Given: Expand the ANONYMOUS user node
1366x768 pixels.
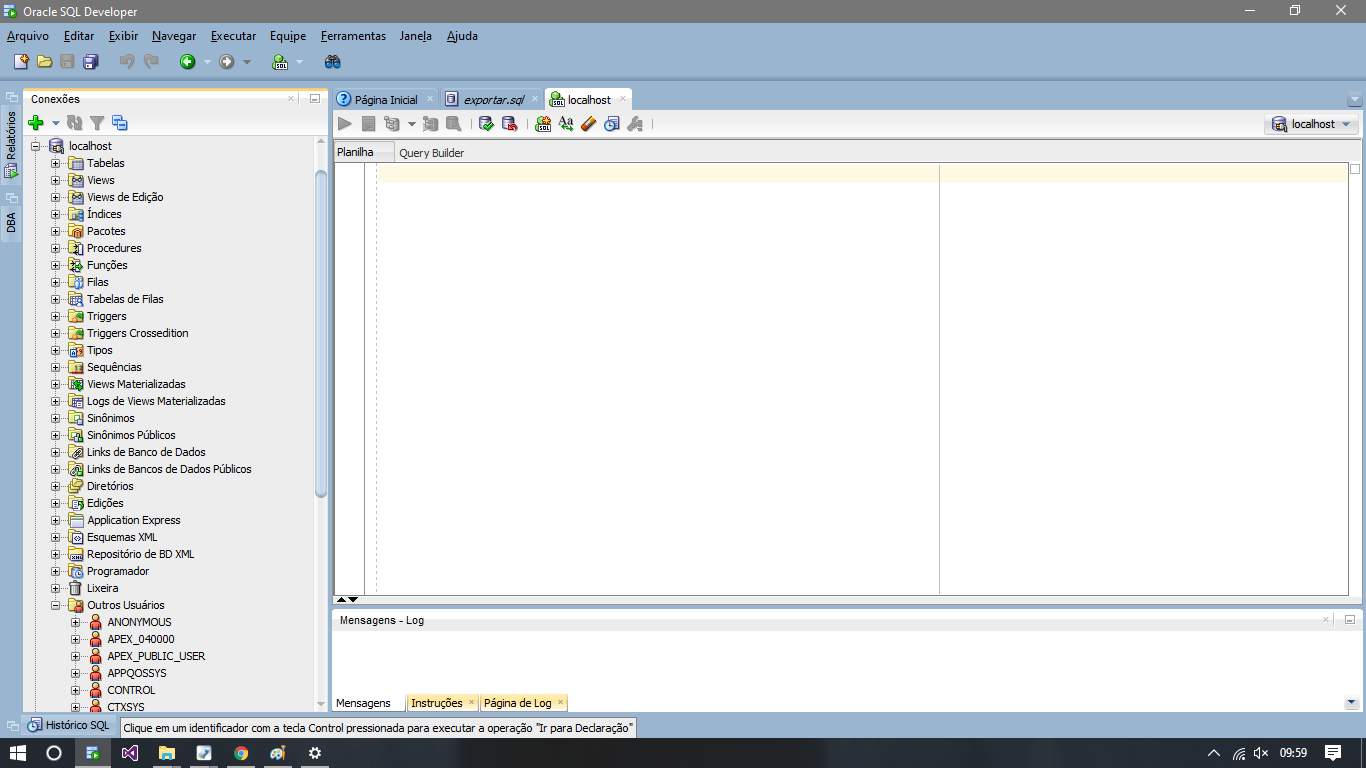Looking at the screenshot, I should (x=76, y=622).
